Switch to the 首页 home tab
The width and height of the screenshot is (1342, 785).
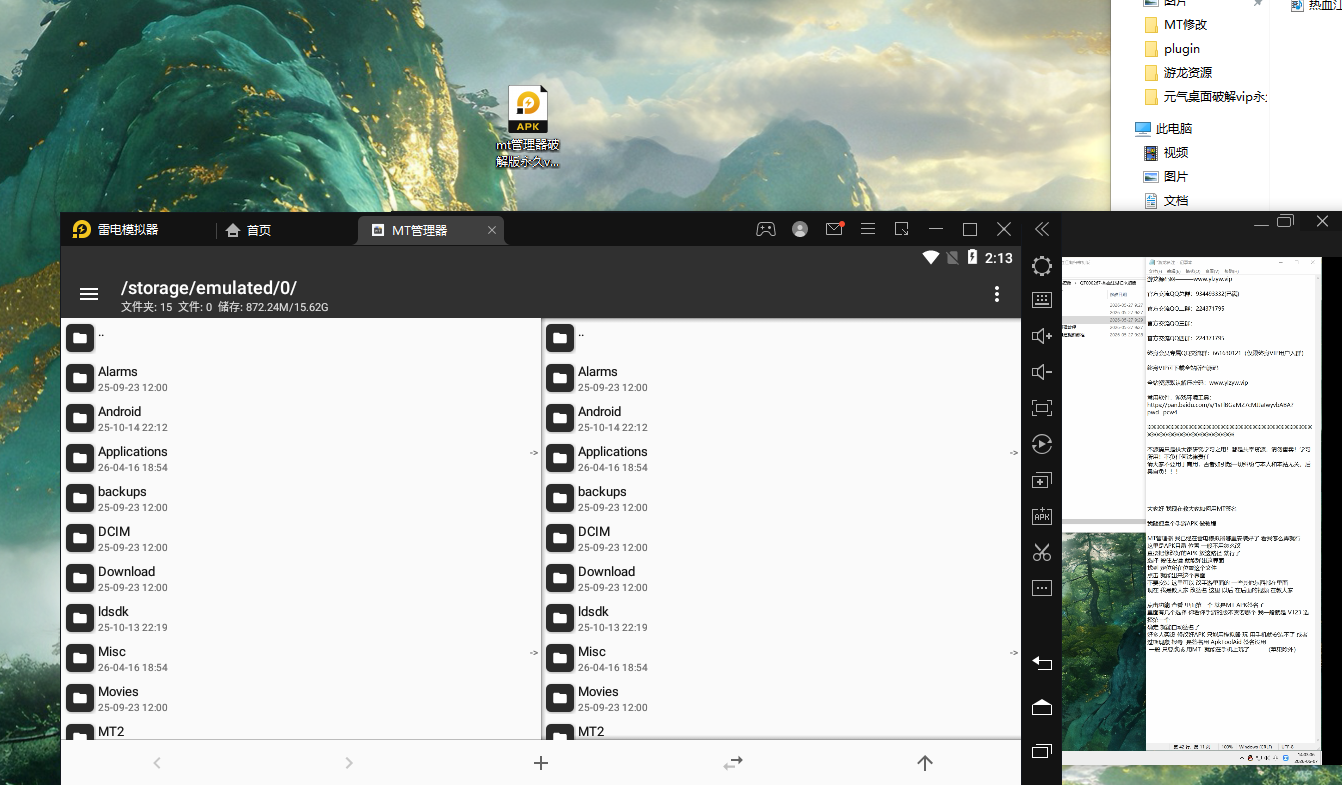249,230
